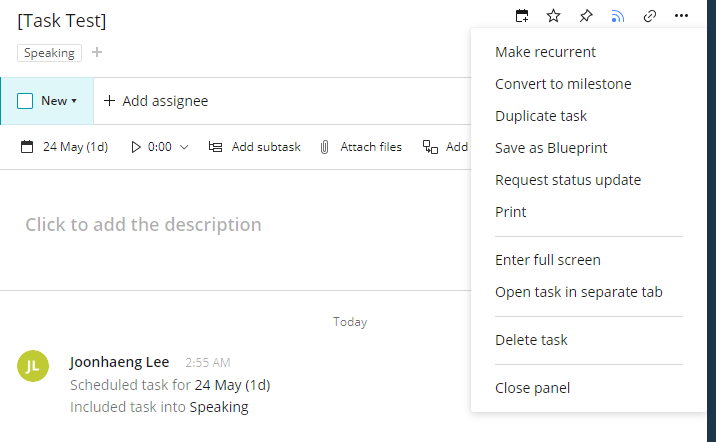Click the three-dot more actions icon
Screen dimensions: 716x442
pyautogui.click(x=682, y=16)
